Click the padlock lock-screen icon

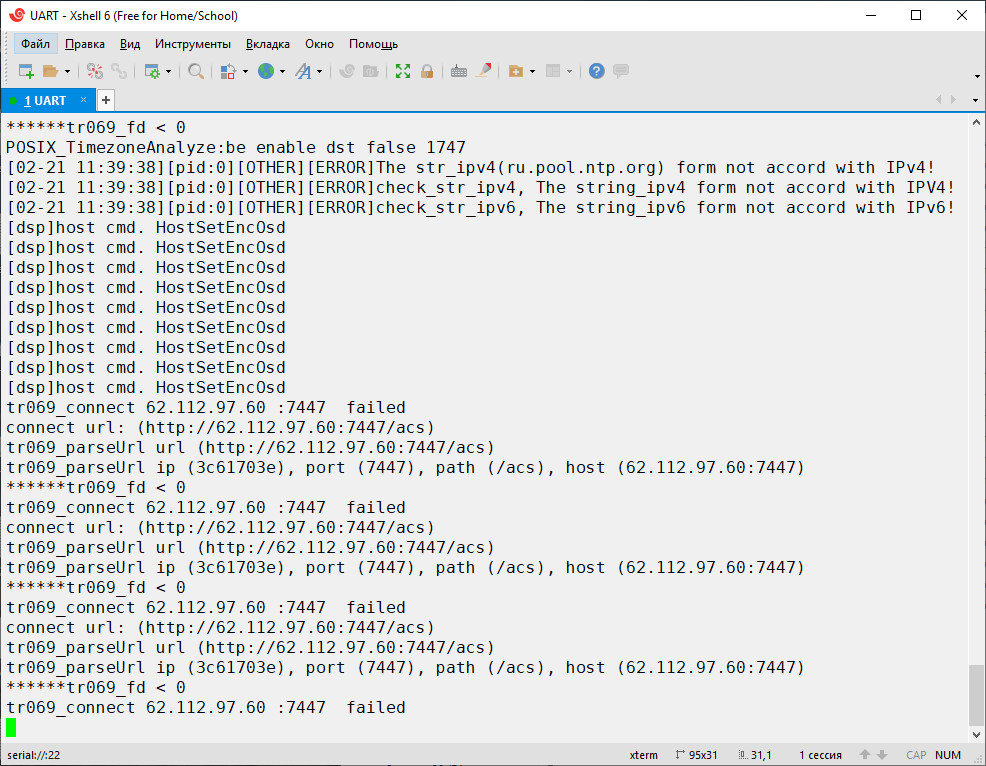click(427, 71)
